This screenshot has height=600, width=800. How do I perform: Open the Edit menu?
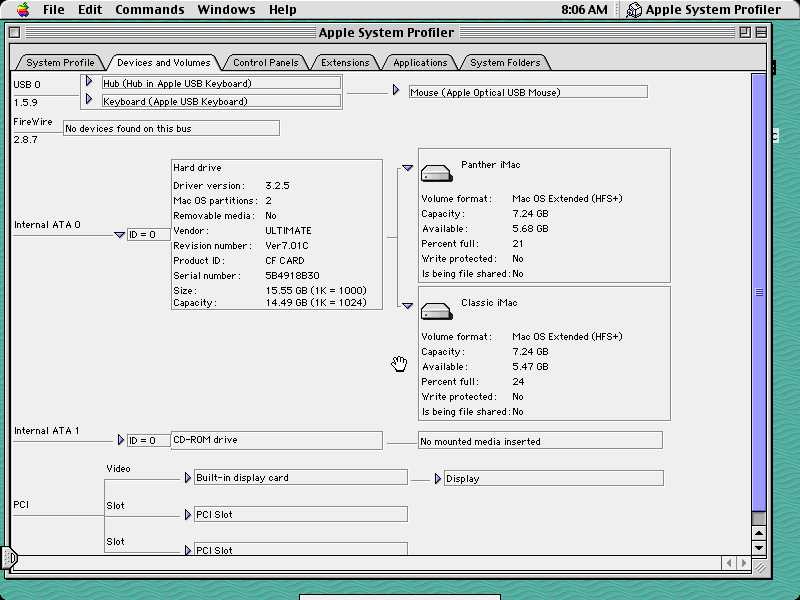point(90,10)
